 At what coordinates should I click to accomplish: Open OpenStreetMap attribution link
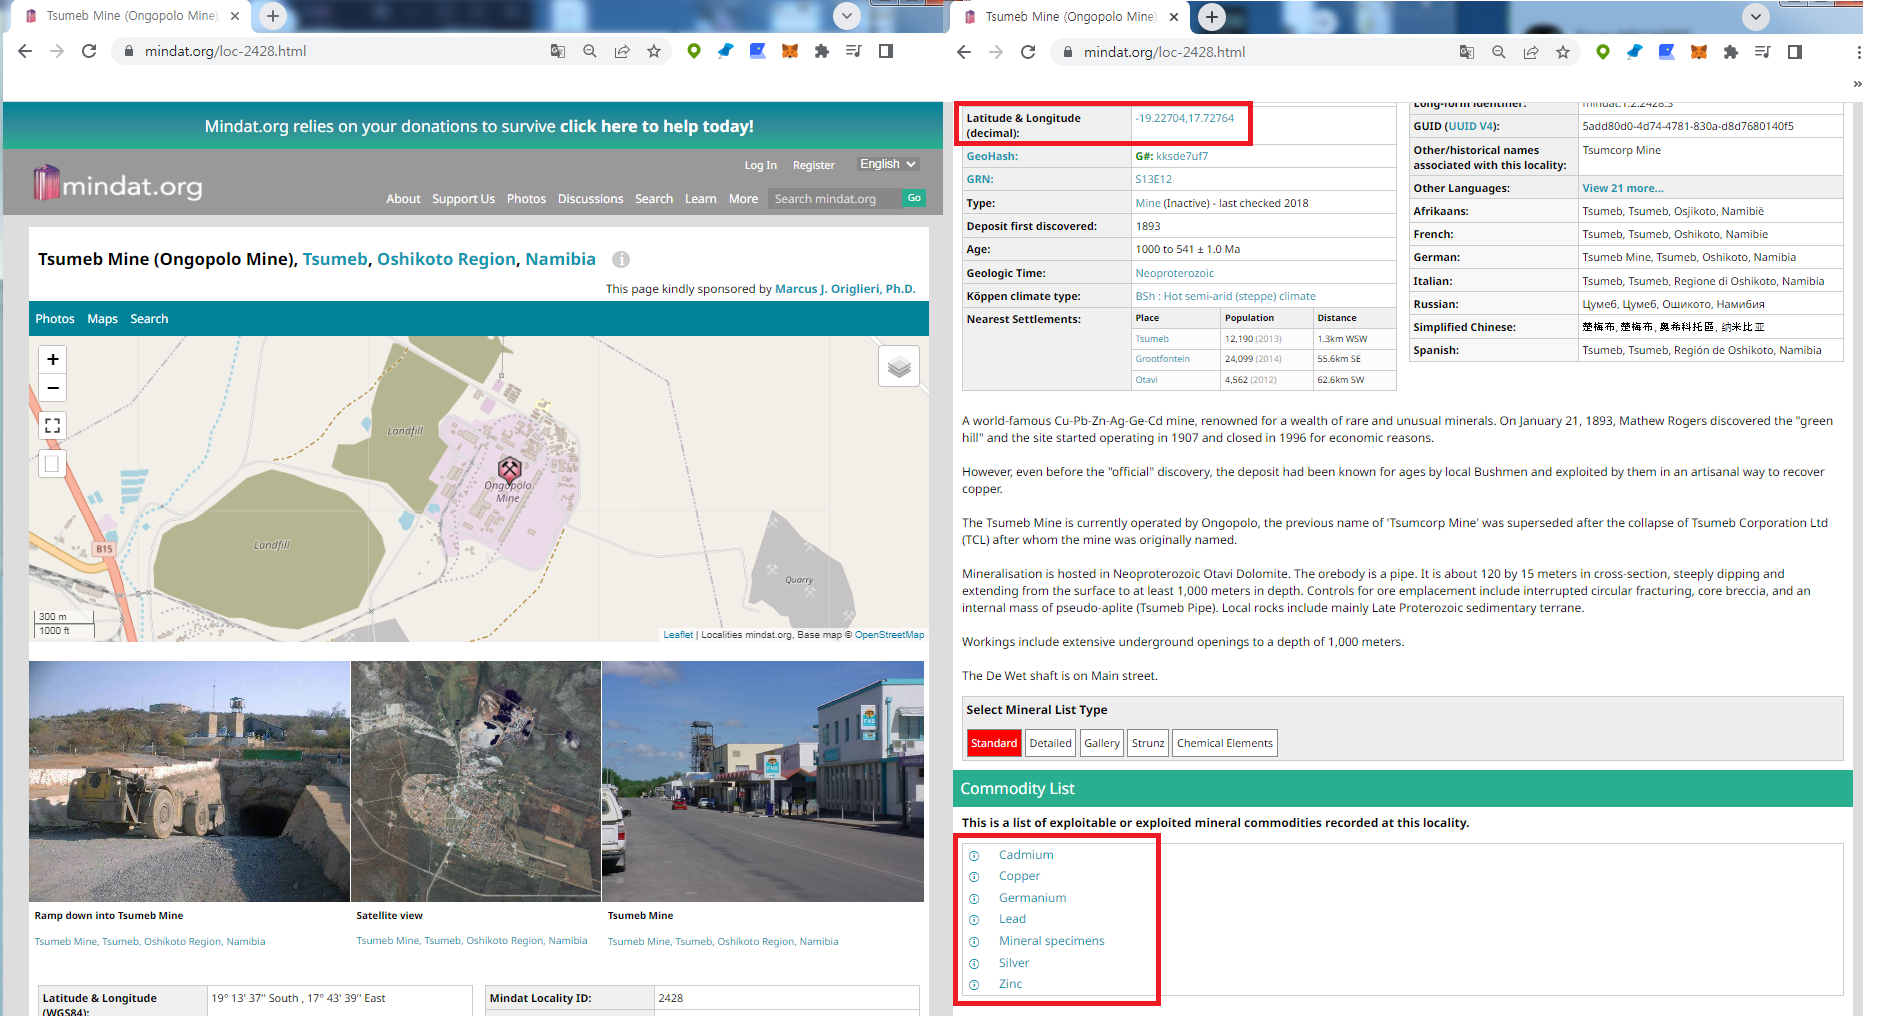coord(889,635)
